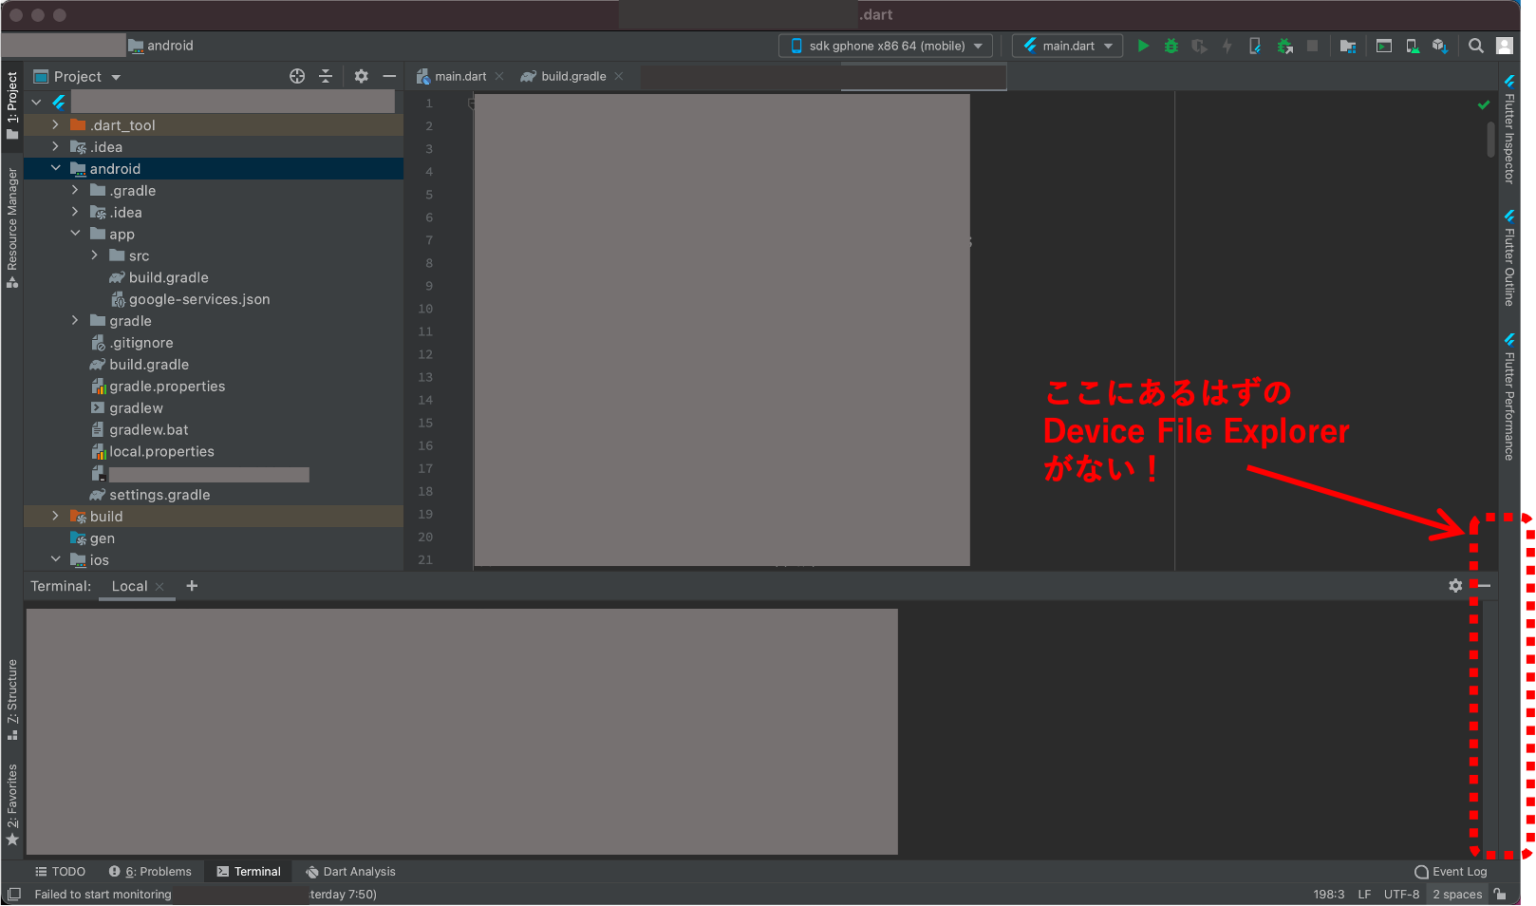The width and height of the screenshot is (1536, 906).
Task: Run the app using the green play icon
Action: pyautogui.click(x=1143, y=45)
